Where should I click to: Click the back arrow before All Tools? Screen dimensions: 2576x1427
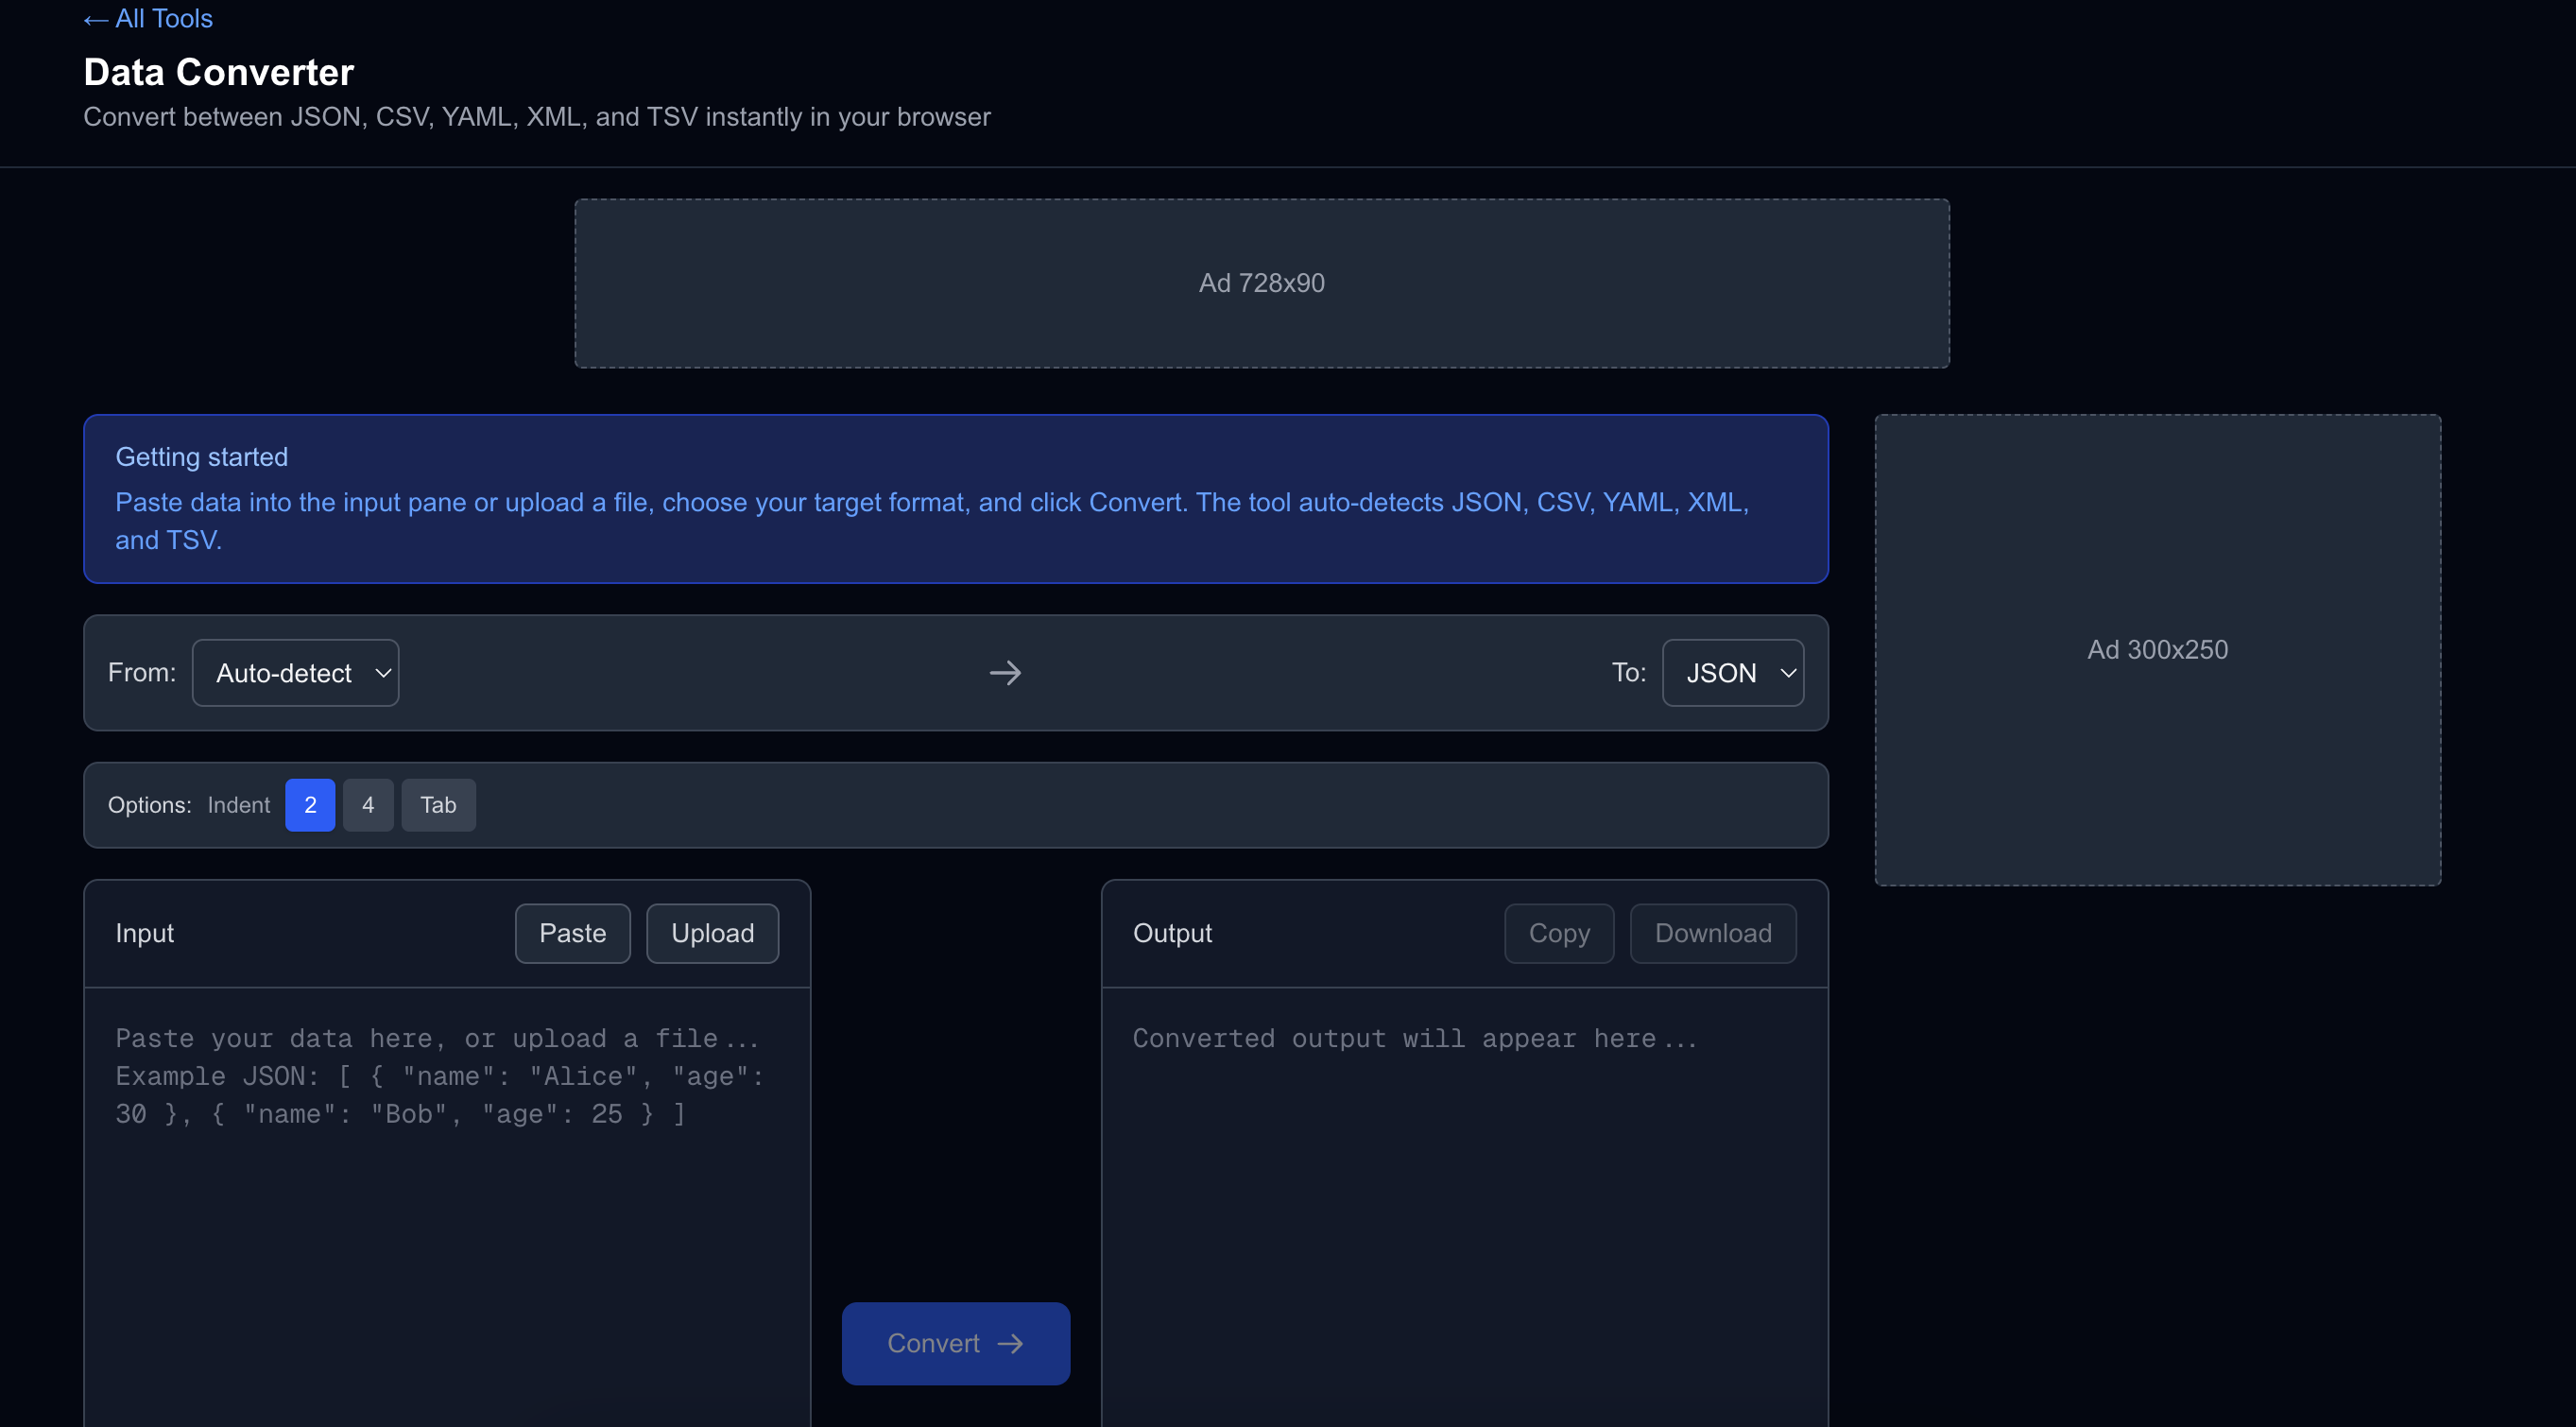point(95,18)
